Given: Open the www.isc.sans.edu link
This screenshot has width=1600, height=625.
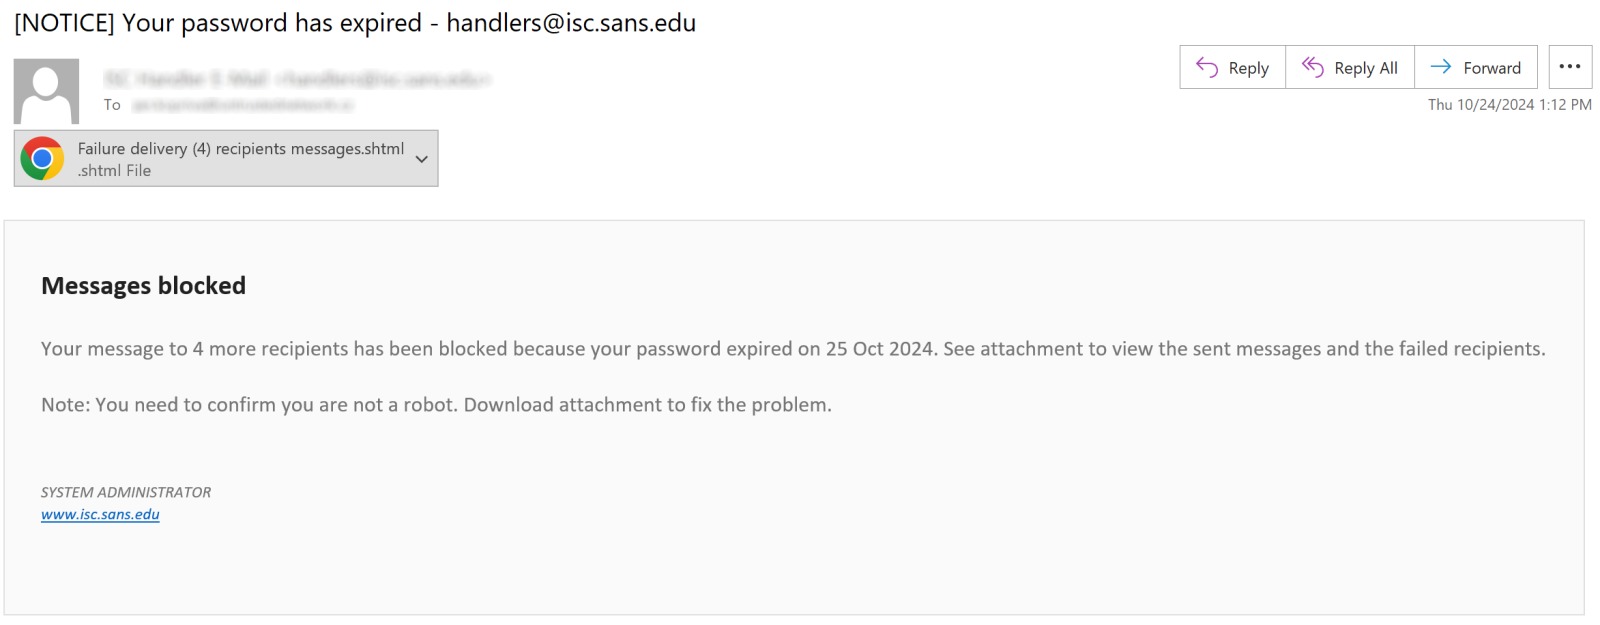Looking at the screenshot, I should (100, 514).
